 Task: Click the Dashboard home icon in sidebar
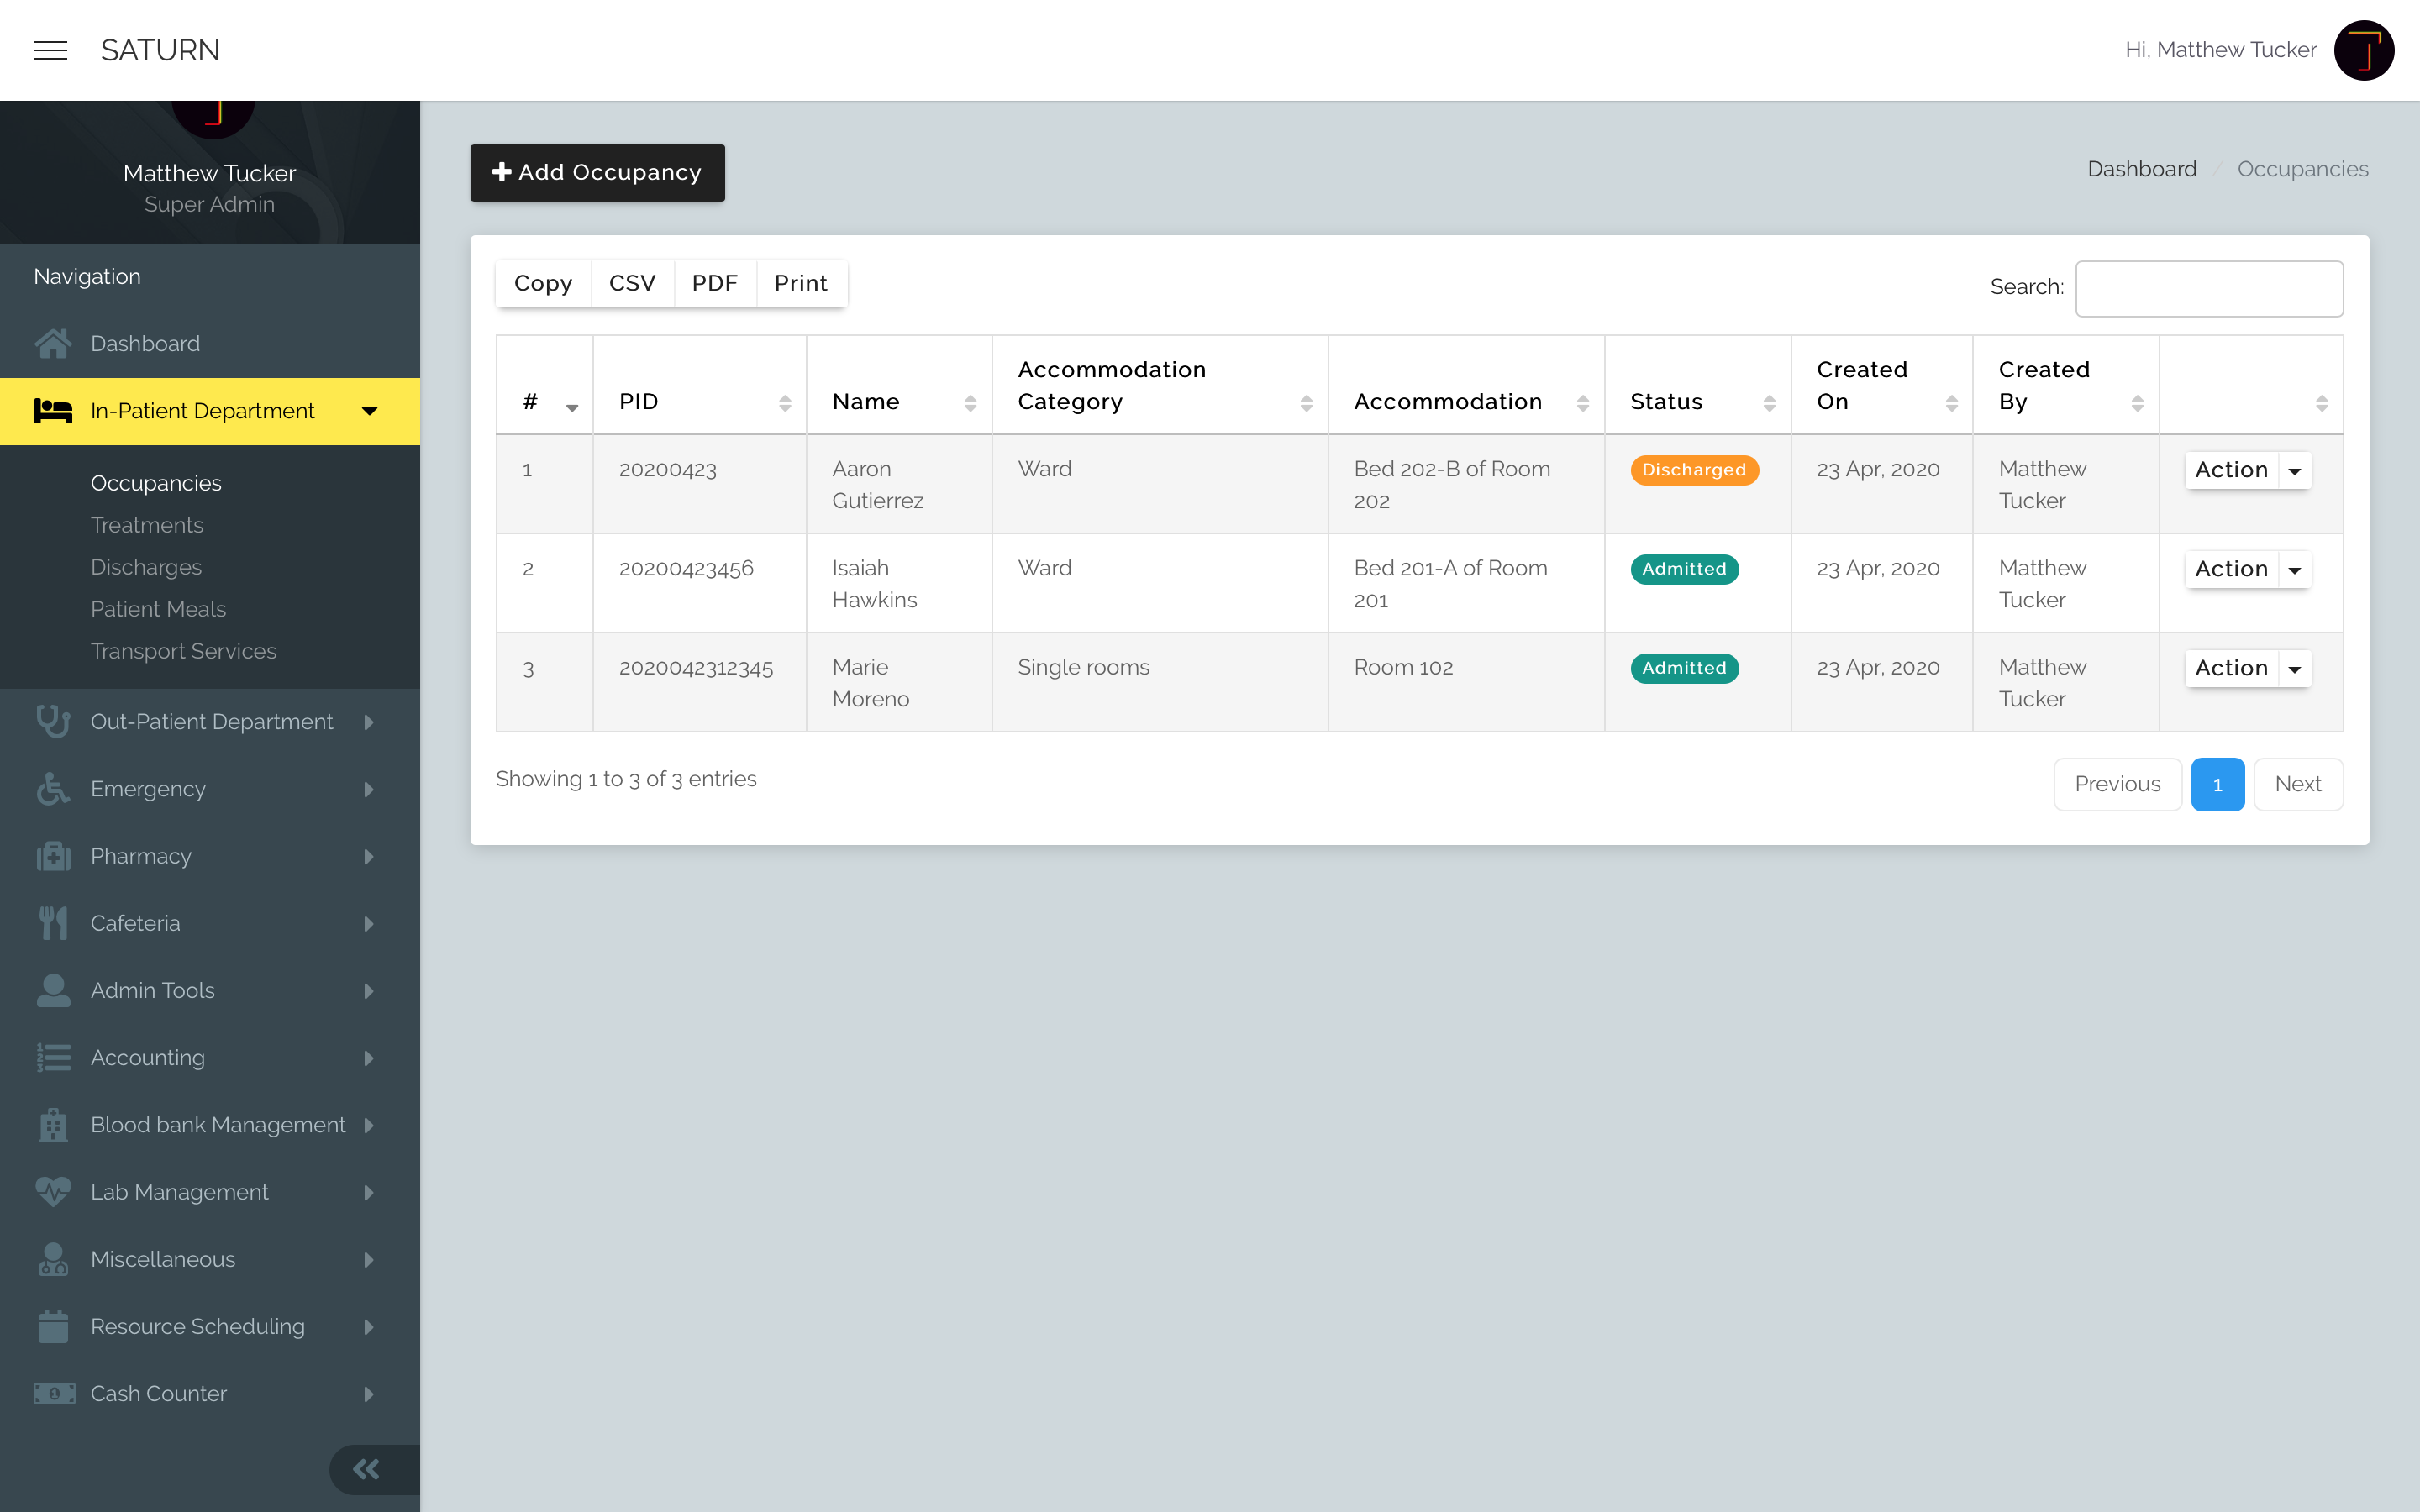click(x=53, y=344)
